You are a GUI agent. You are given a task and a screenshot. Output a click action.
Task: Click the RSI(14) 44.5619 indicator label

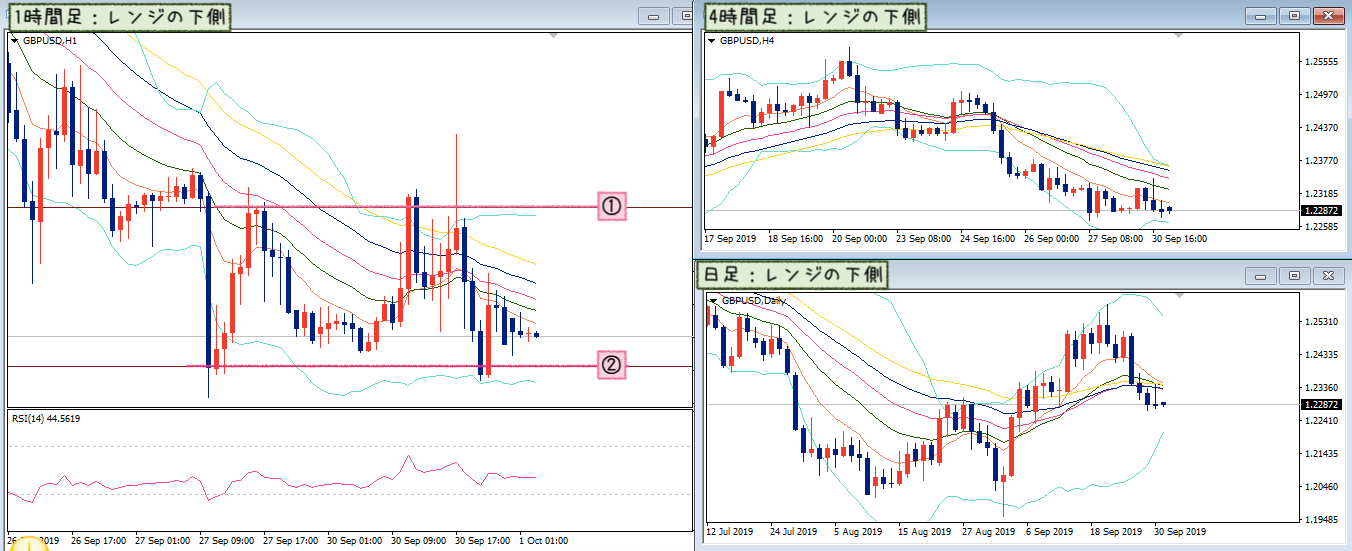pyautogui.click(x=46, y=418)
